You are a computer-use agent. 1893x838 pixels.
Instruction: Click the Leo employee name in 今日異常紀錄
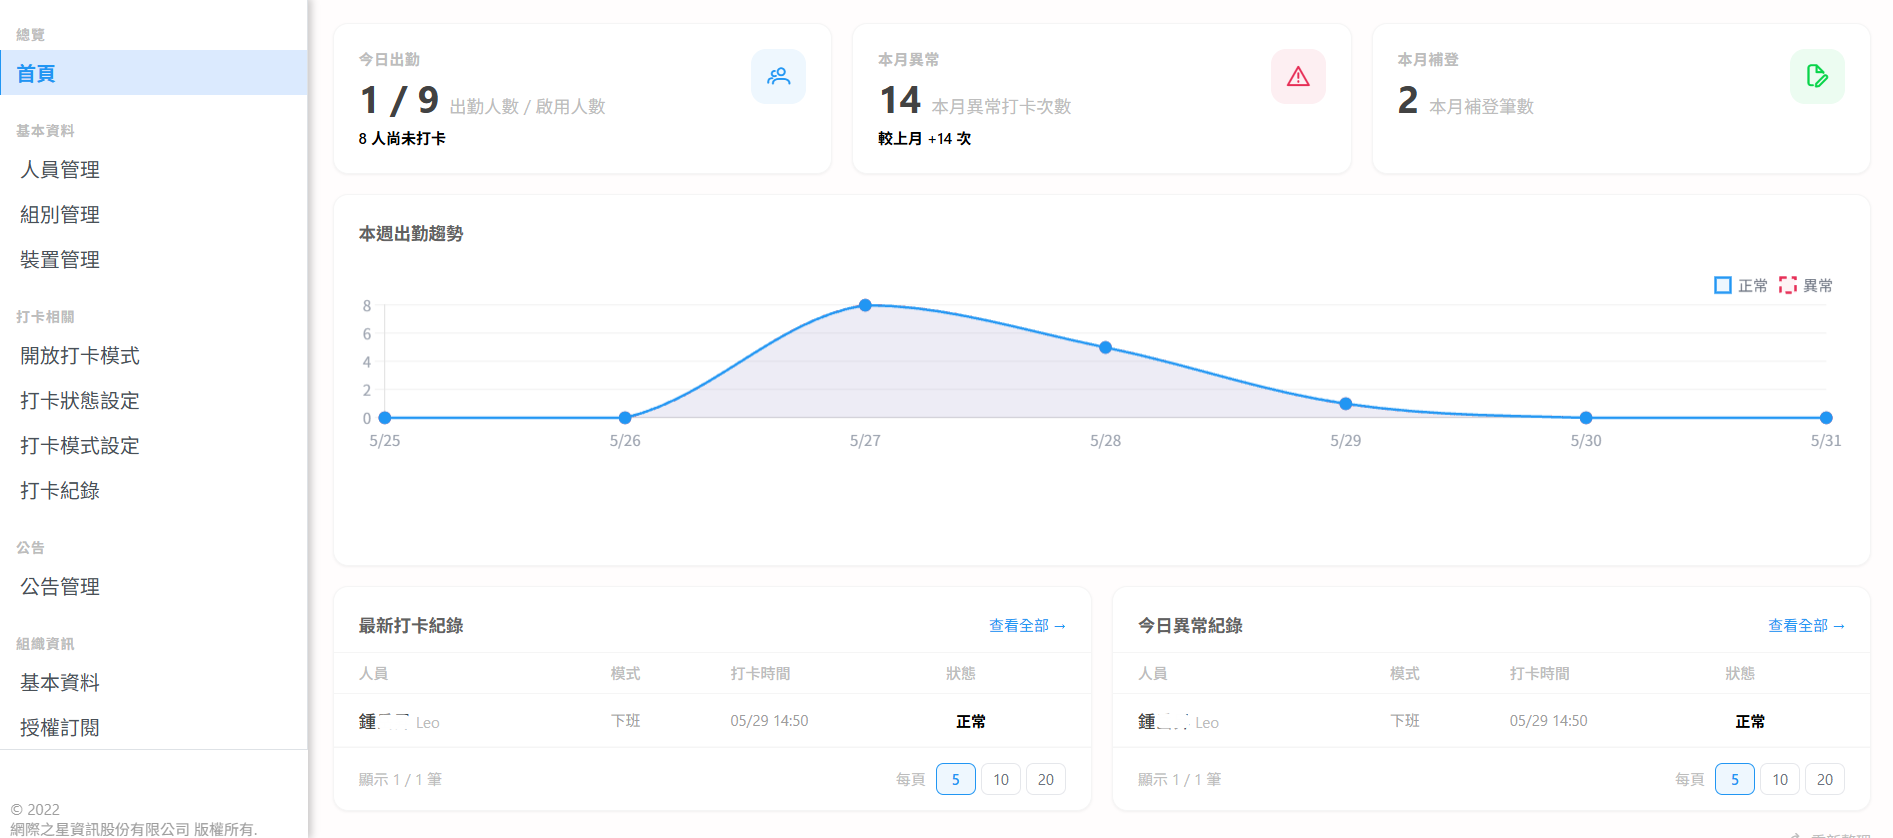[x=1178, y=722]
